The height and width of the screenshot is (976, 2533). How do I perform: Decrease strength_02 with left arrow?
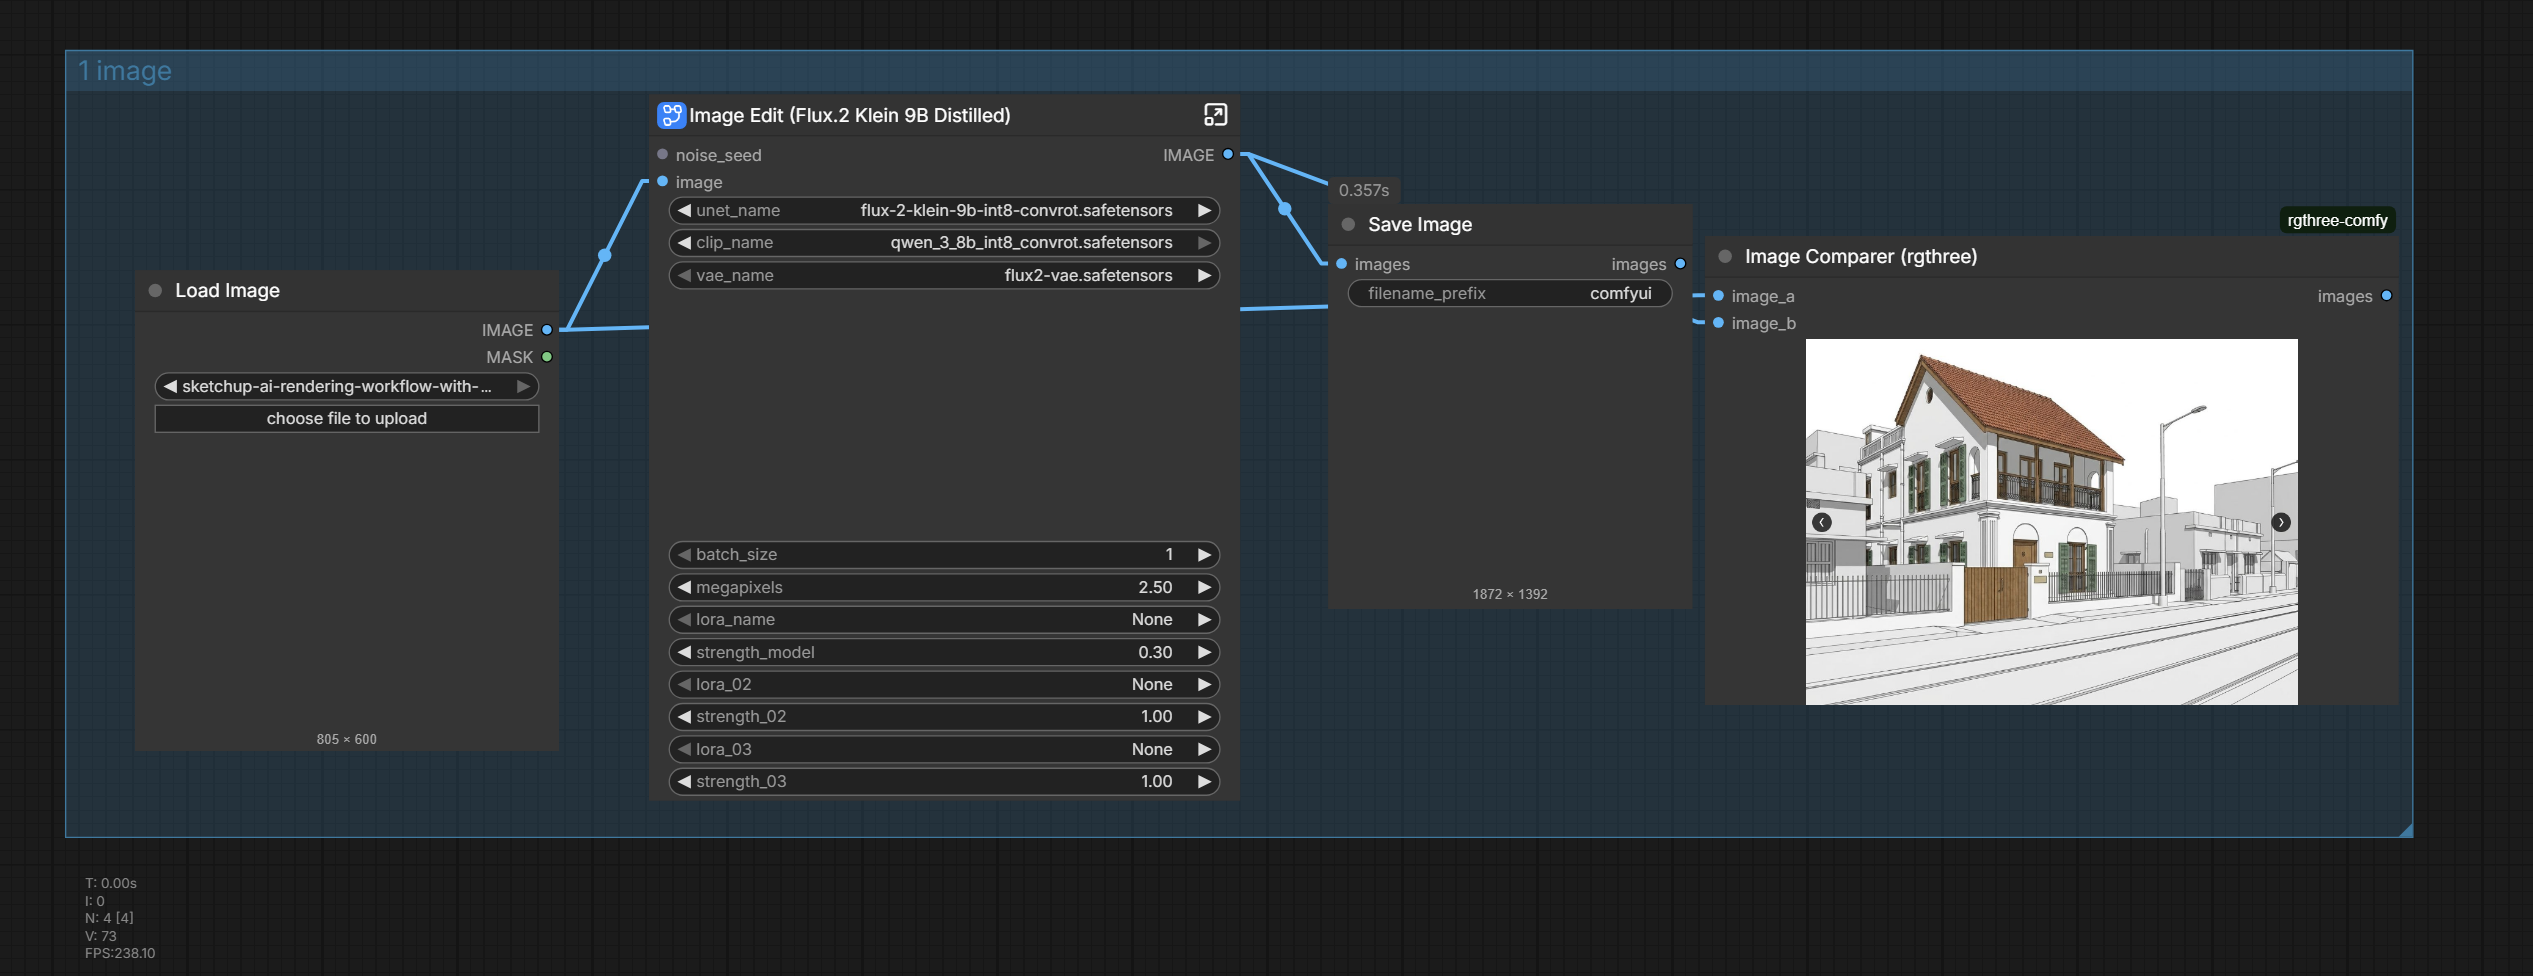click(684, 717)
